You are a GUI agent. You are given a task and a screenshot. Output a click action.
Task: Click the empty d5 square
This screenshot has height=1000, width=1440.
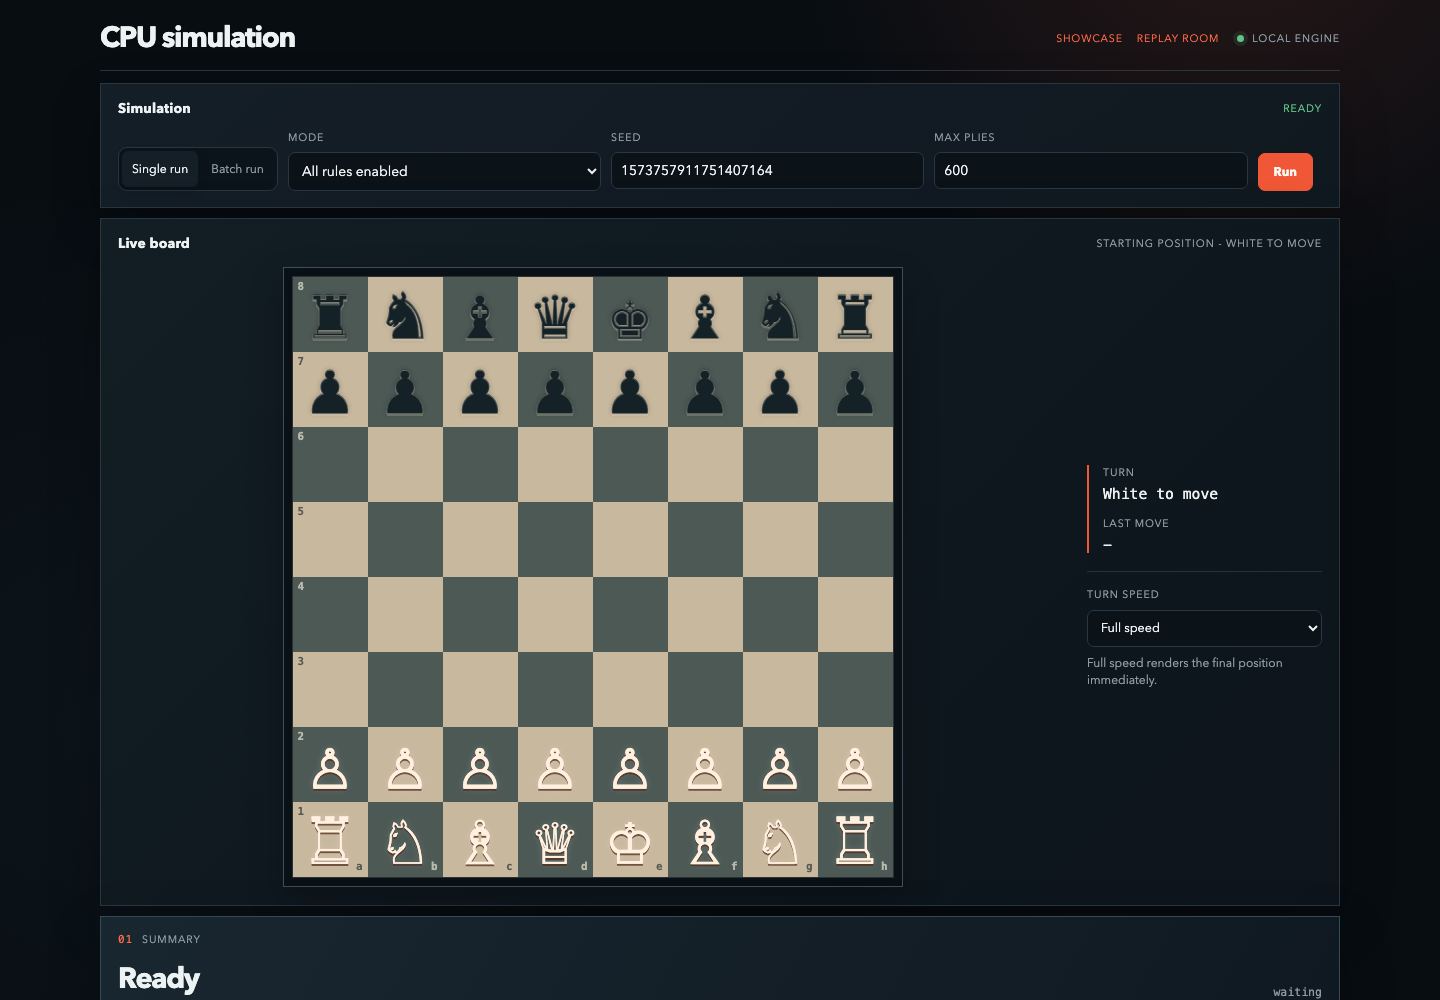555,540
